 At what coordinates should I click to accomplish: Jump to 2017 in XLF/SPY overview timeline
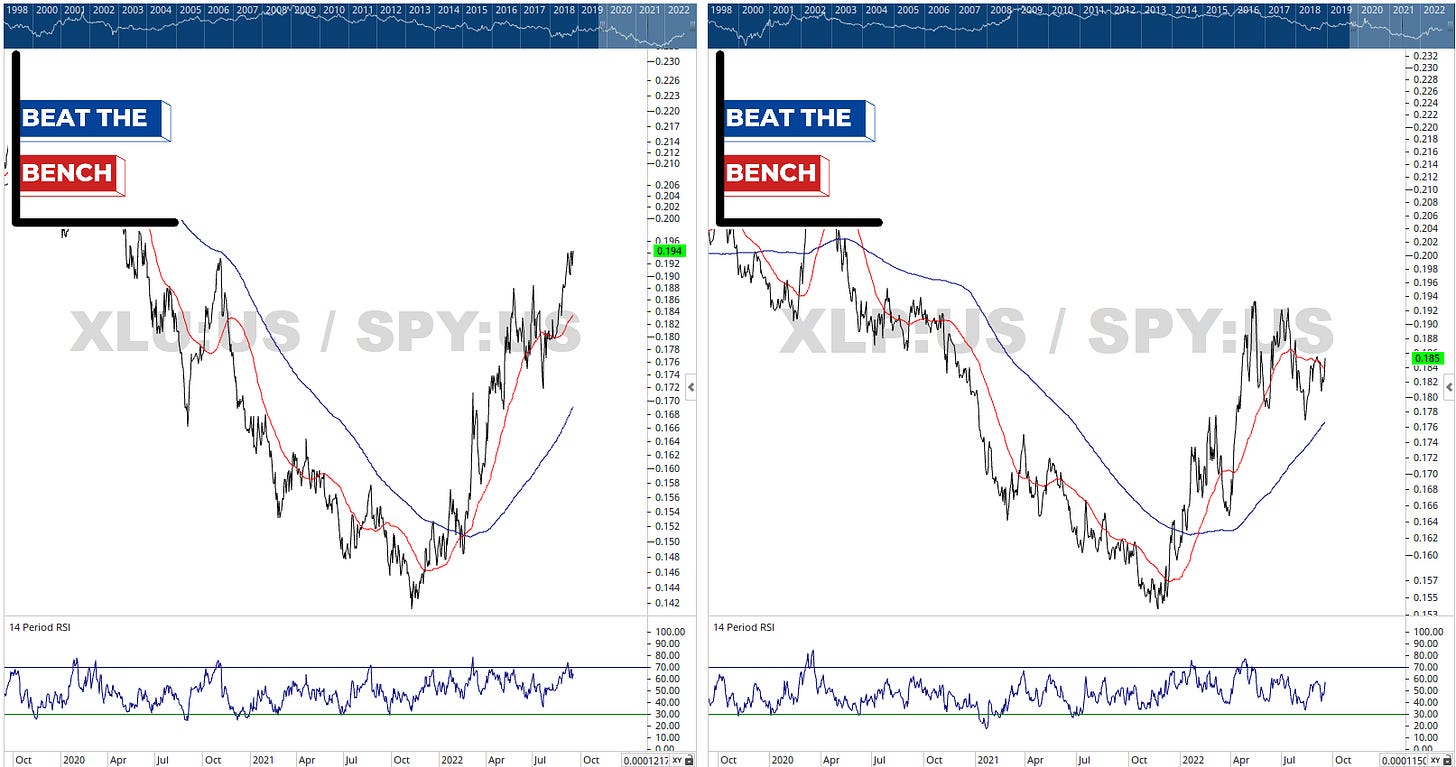click(x=1280, y=9)
